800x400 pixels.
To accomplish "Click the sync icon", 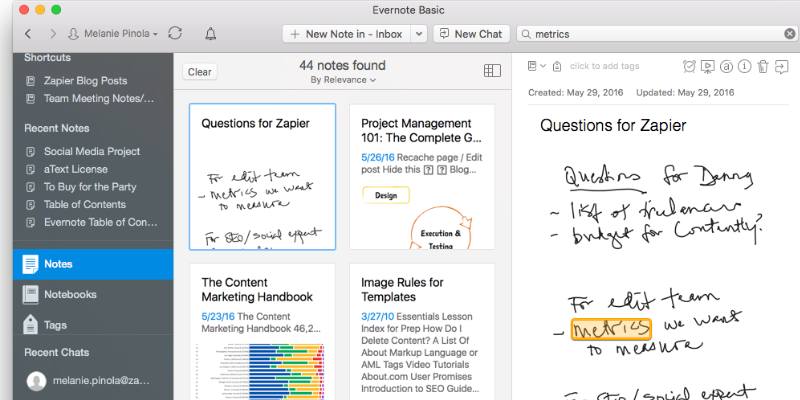I will [175, 34].
